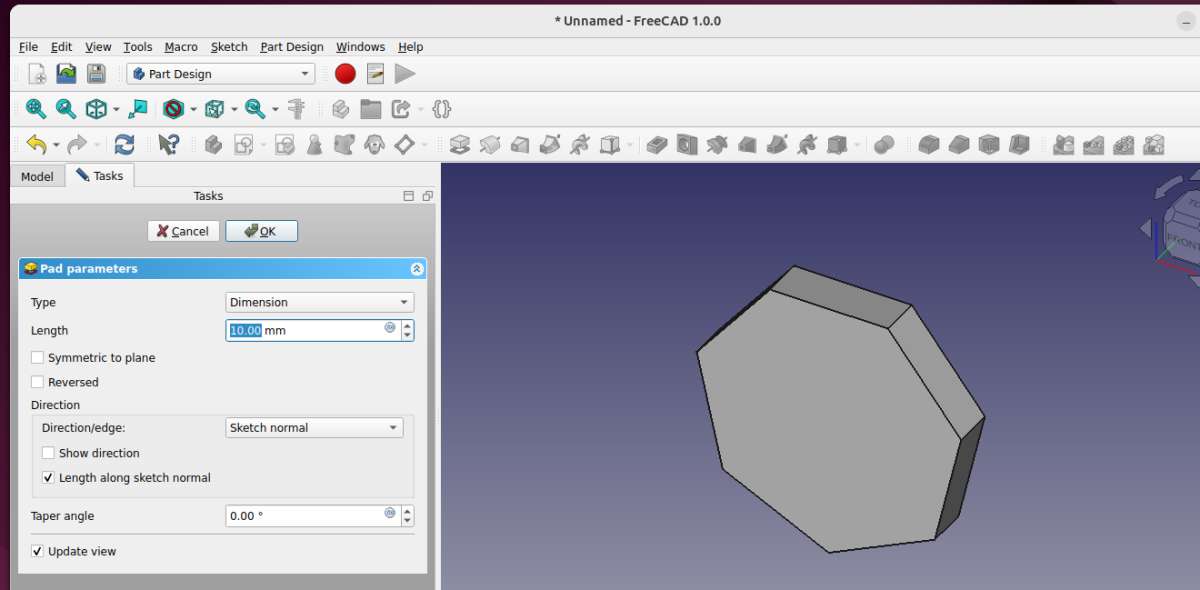Viewport: 1200px width, 590px height.
Task: Open the Sketch menu
Action: [229, 47]
